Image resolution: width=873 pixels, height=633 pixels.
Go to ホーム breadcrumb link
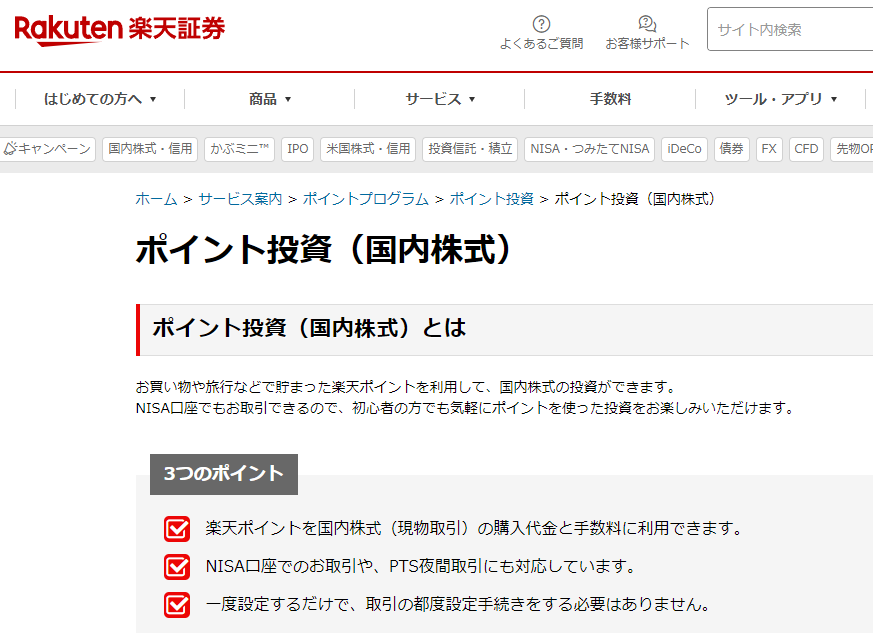click(x=156, y=199)
